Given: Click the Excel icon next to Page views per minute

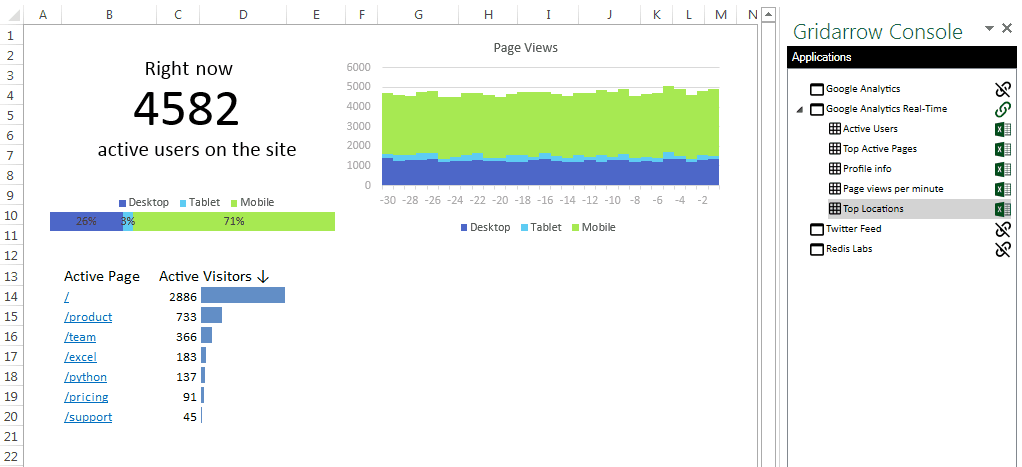Looking at the screenshot, I should 1002,189.
